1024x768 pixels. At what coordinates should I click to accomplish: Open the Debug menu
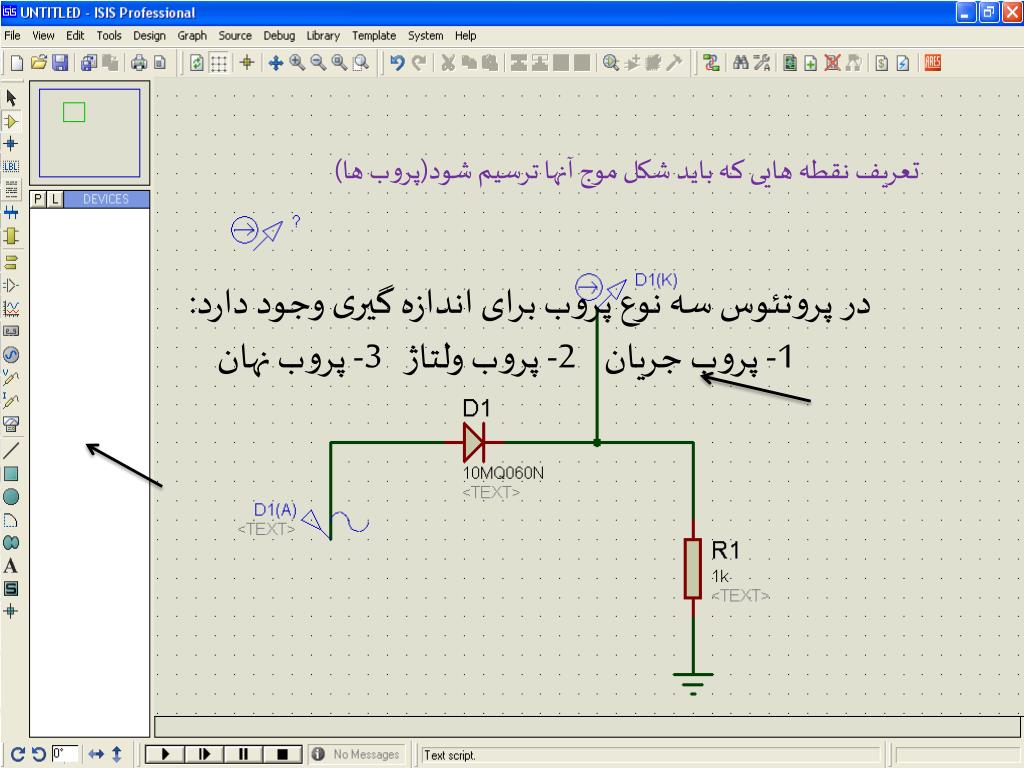[279, 35]
